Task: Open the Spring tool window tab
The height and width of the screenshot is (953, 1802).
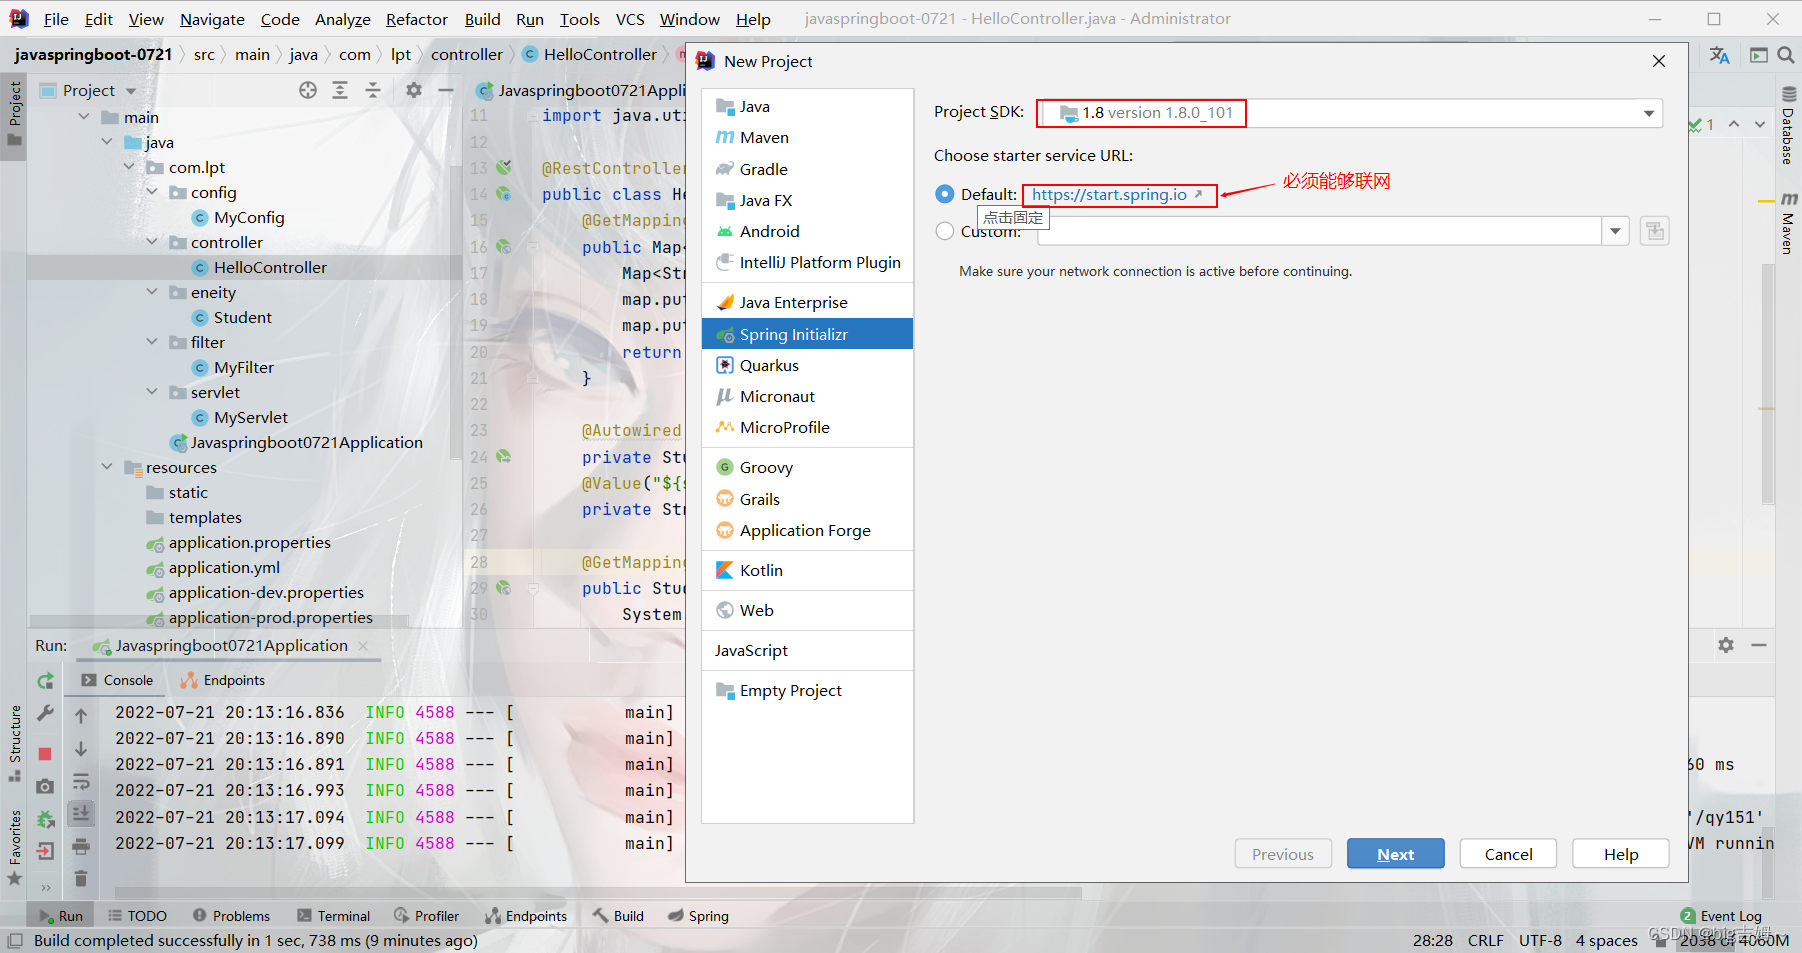Action: pyautogui.click(x=698, y=916)
